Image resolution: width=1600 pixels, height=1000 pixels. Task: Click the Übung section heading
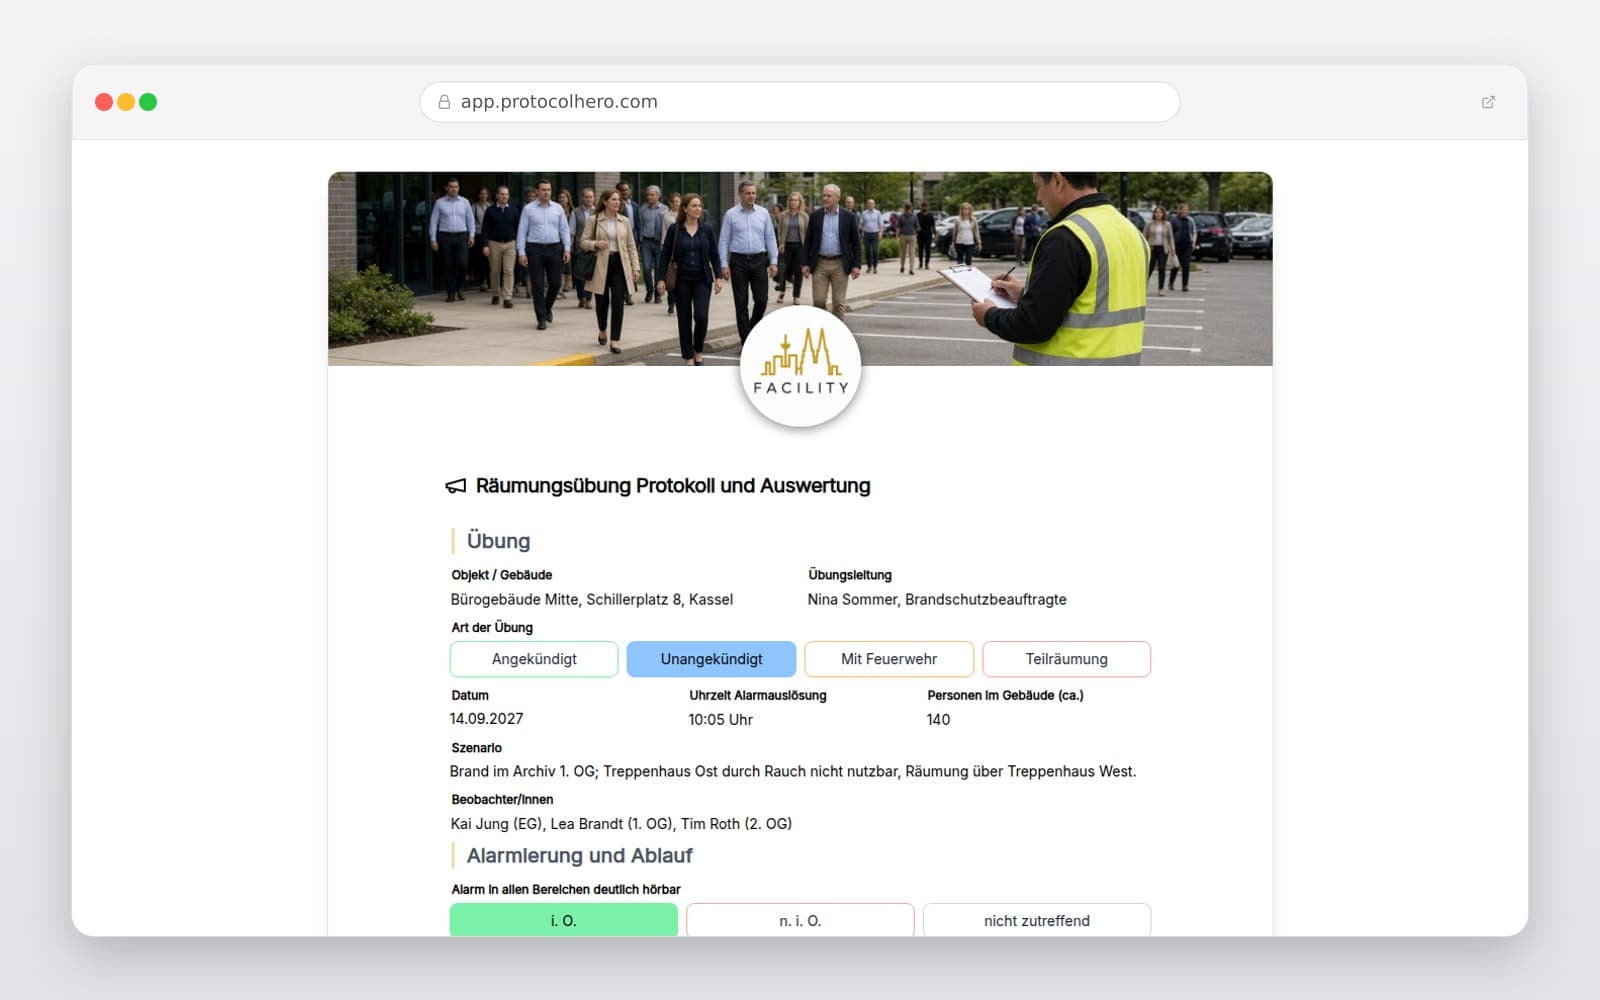click(498, 541)
